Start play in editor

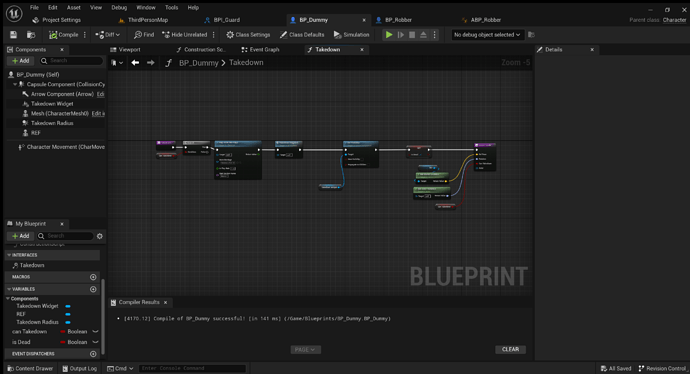389,35
